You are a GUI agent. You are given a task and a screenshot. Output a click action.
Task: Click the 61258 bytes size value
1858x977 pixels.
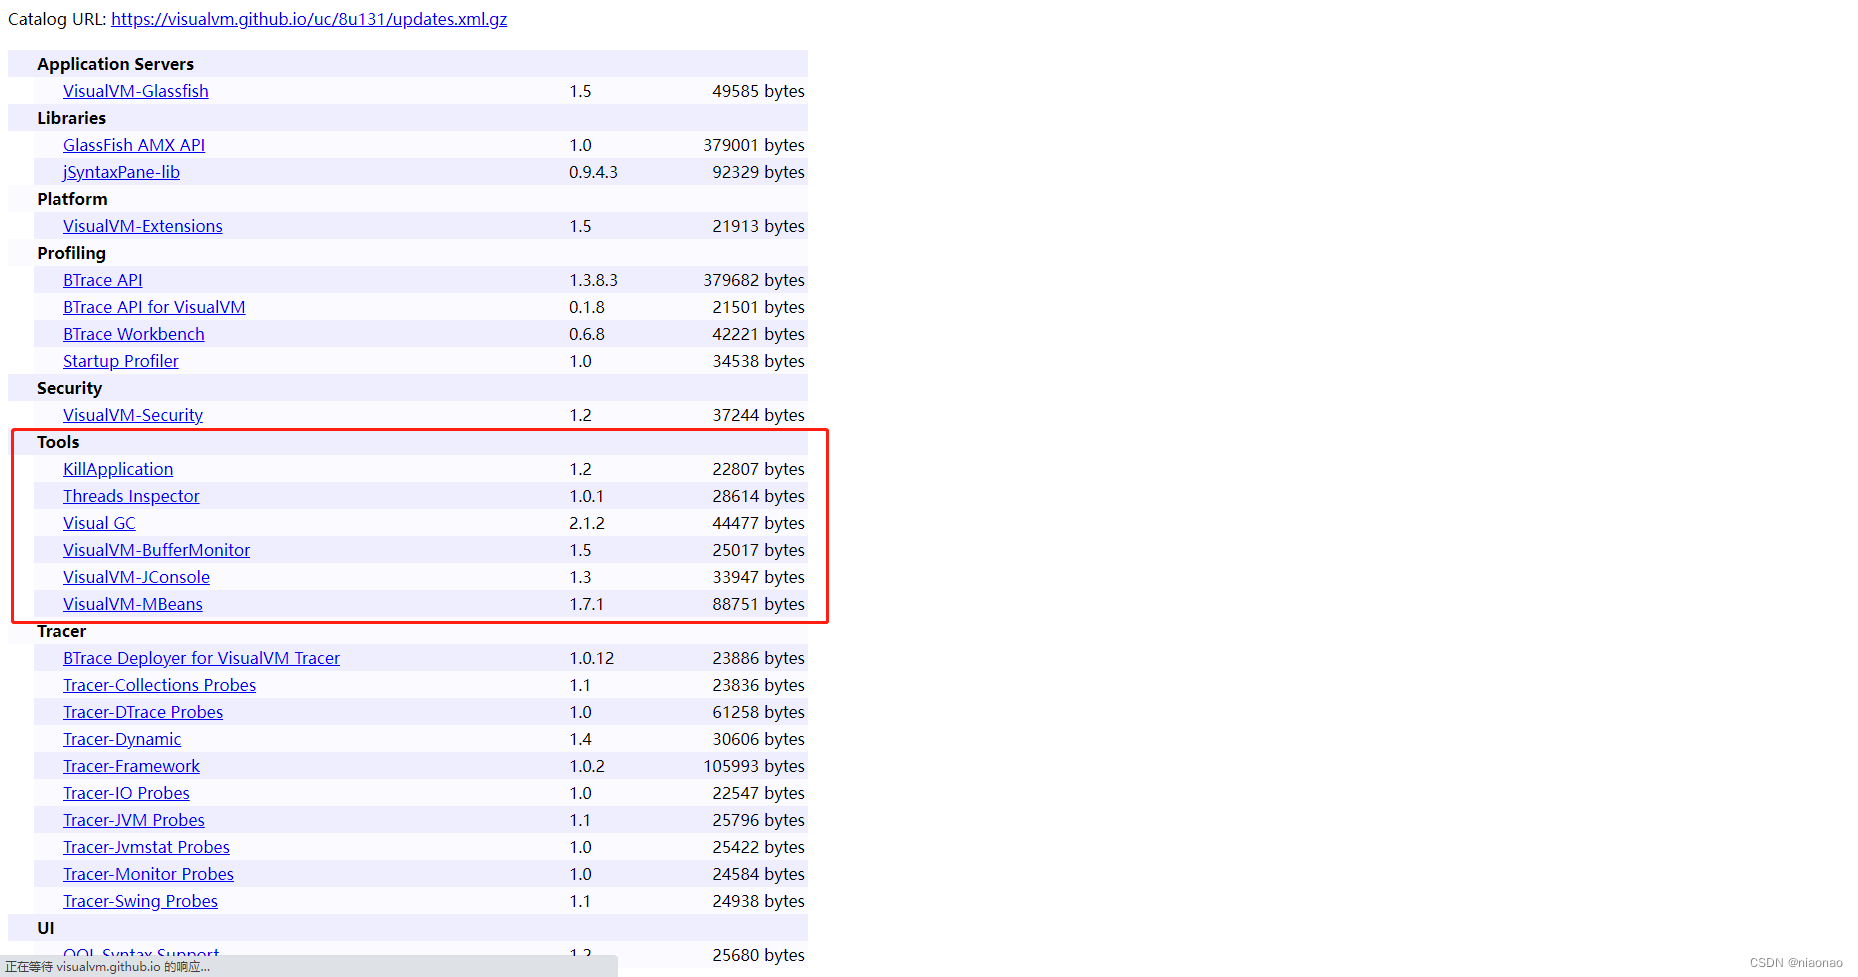758,712
